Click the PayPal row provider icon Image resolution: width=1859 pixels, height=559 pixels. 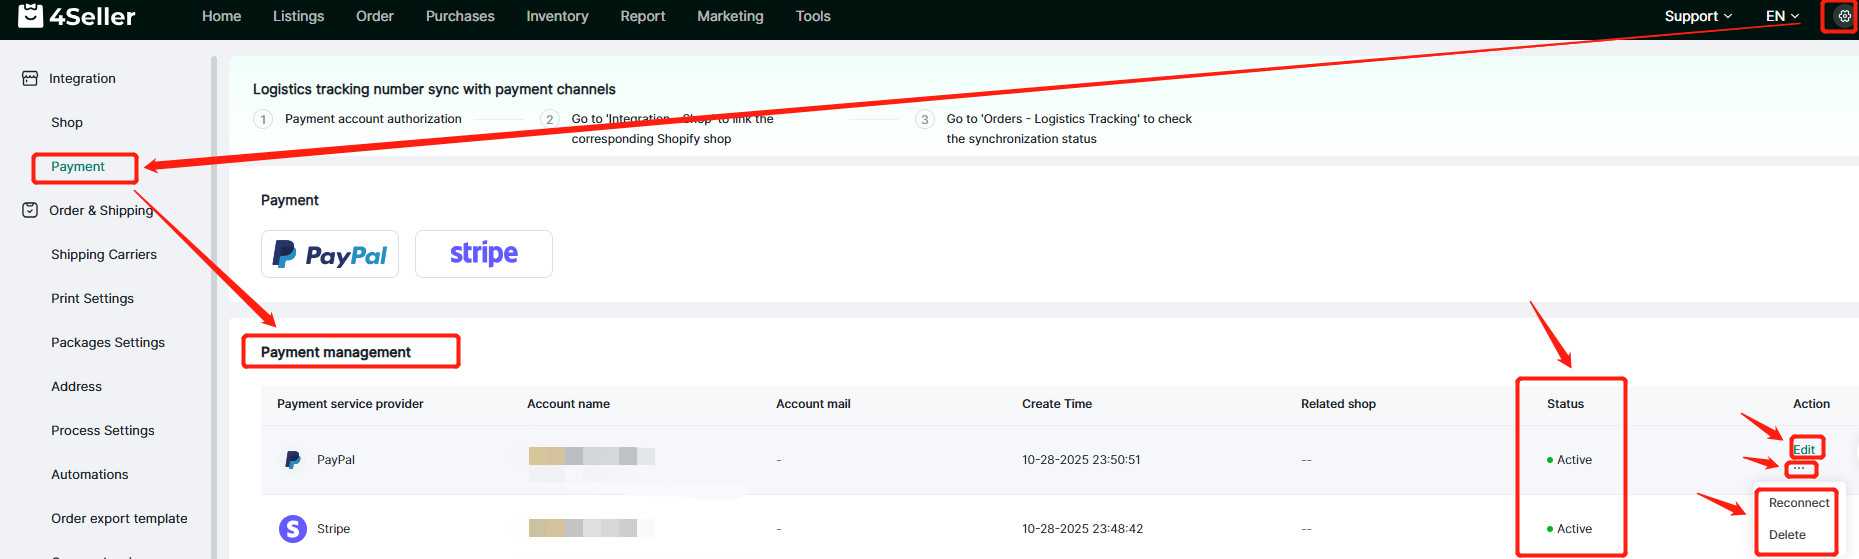coord(292,460)
